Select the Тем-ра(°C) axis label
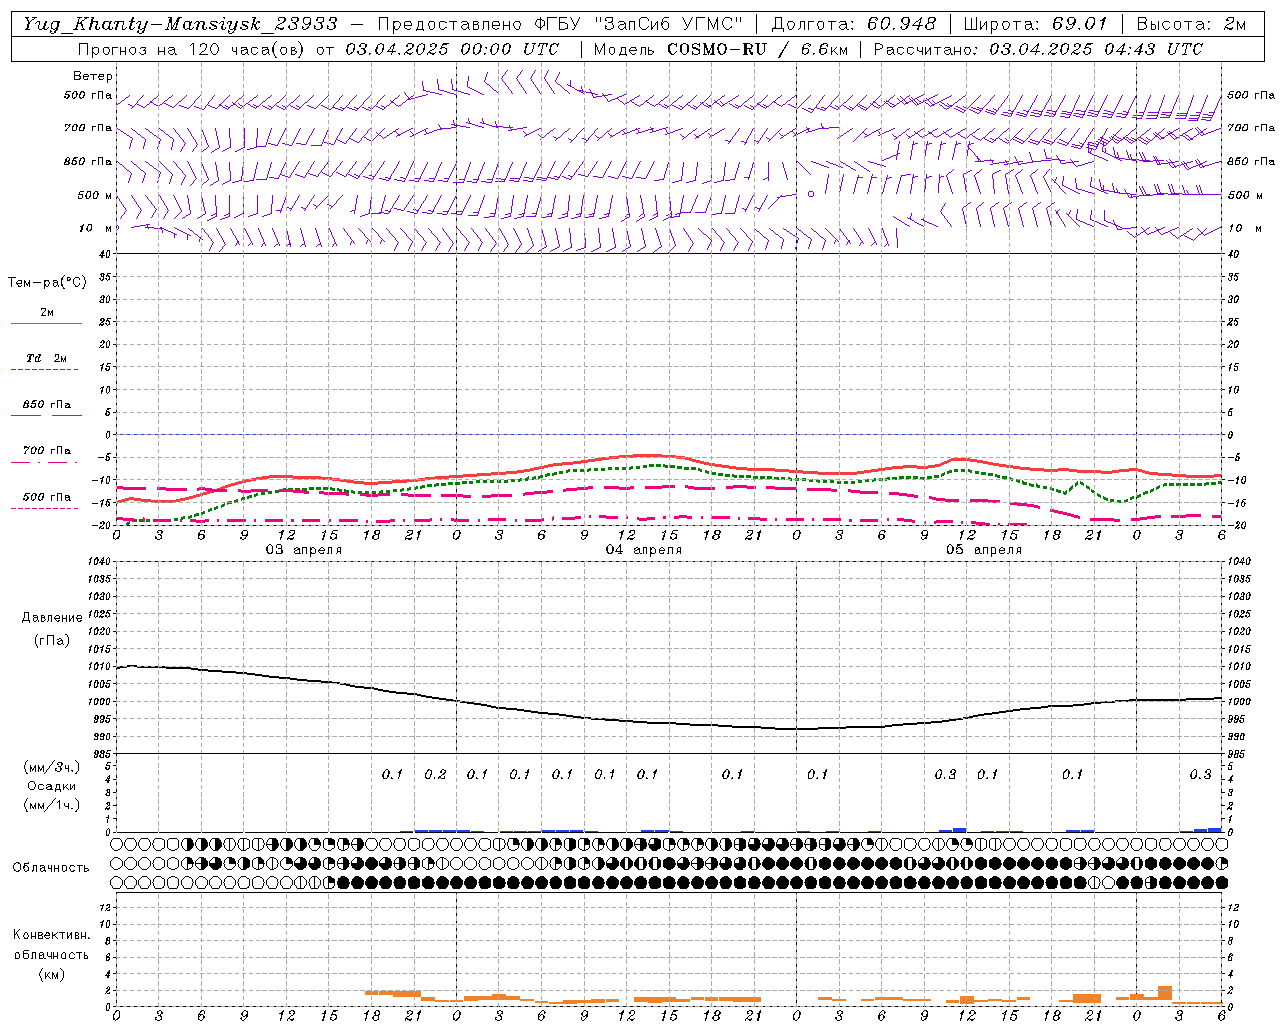Screen dimensions: 1280x1024 click(47, 283)
